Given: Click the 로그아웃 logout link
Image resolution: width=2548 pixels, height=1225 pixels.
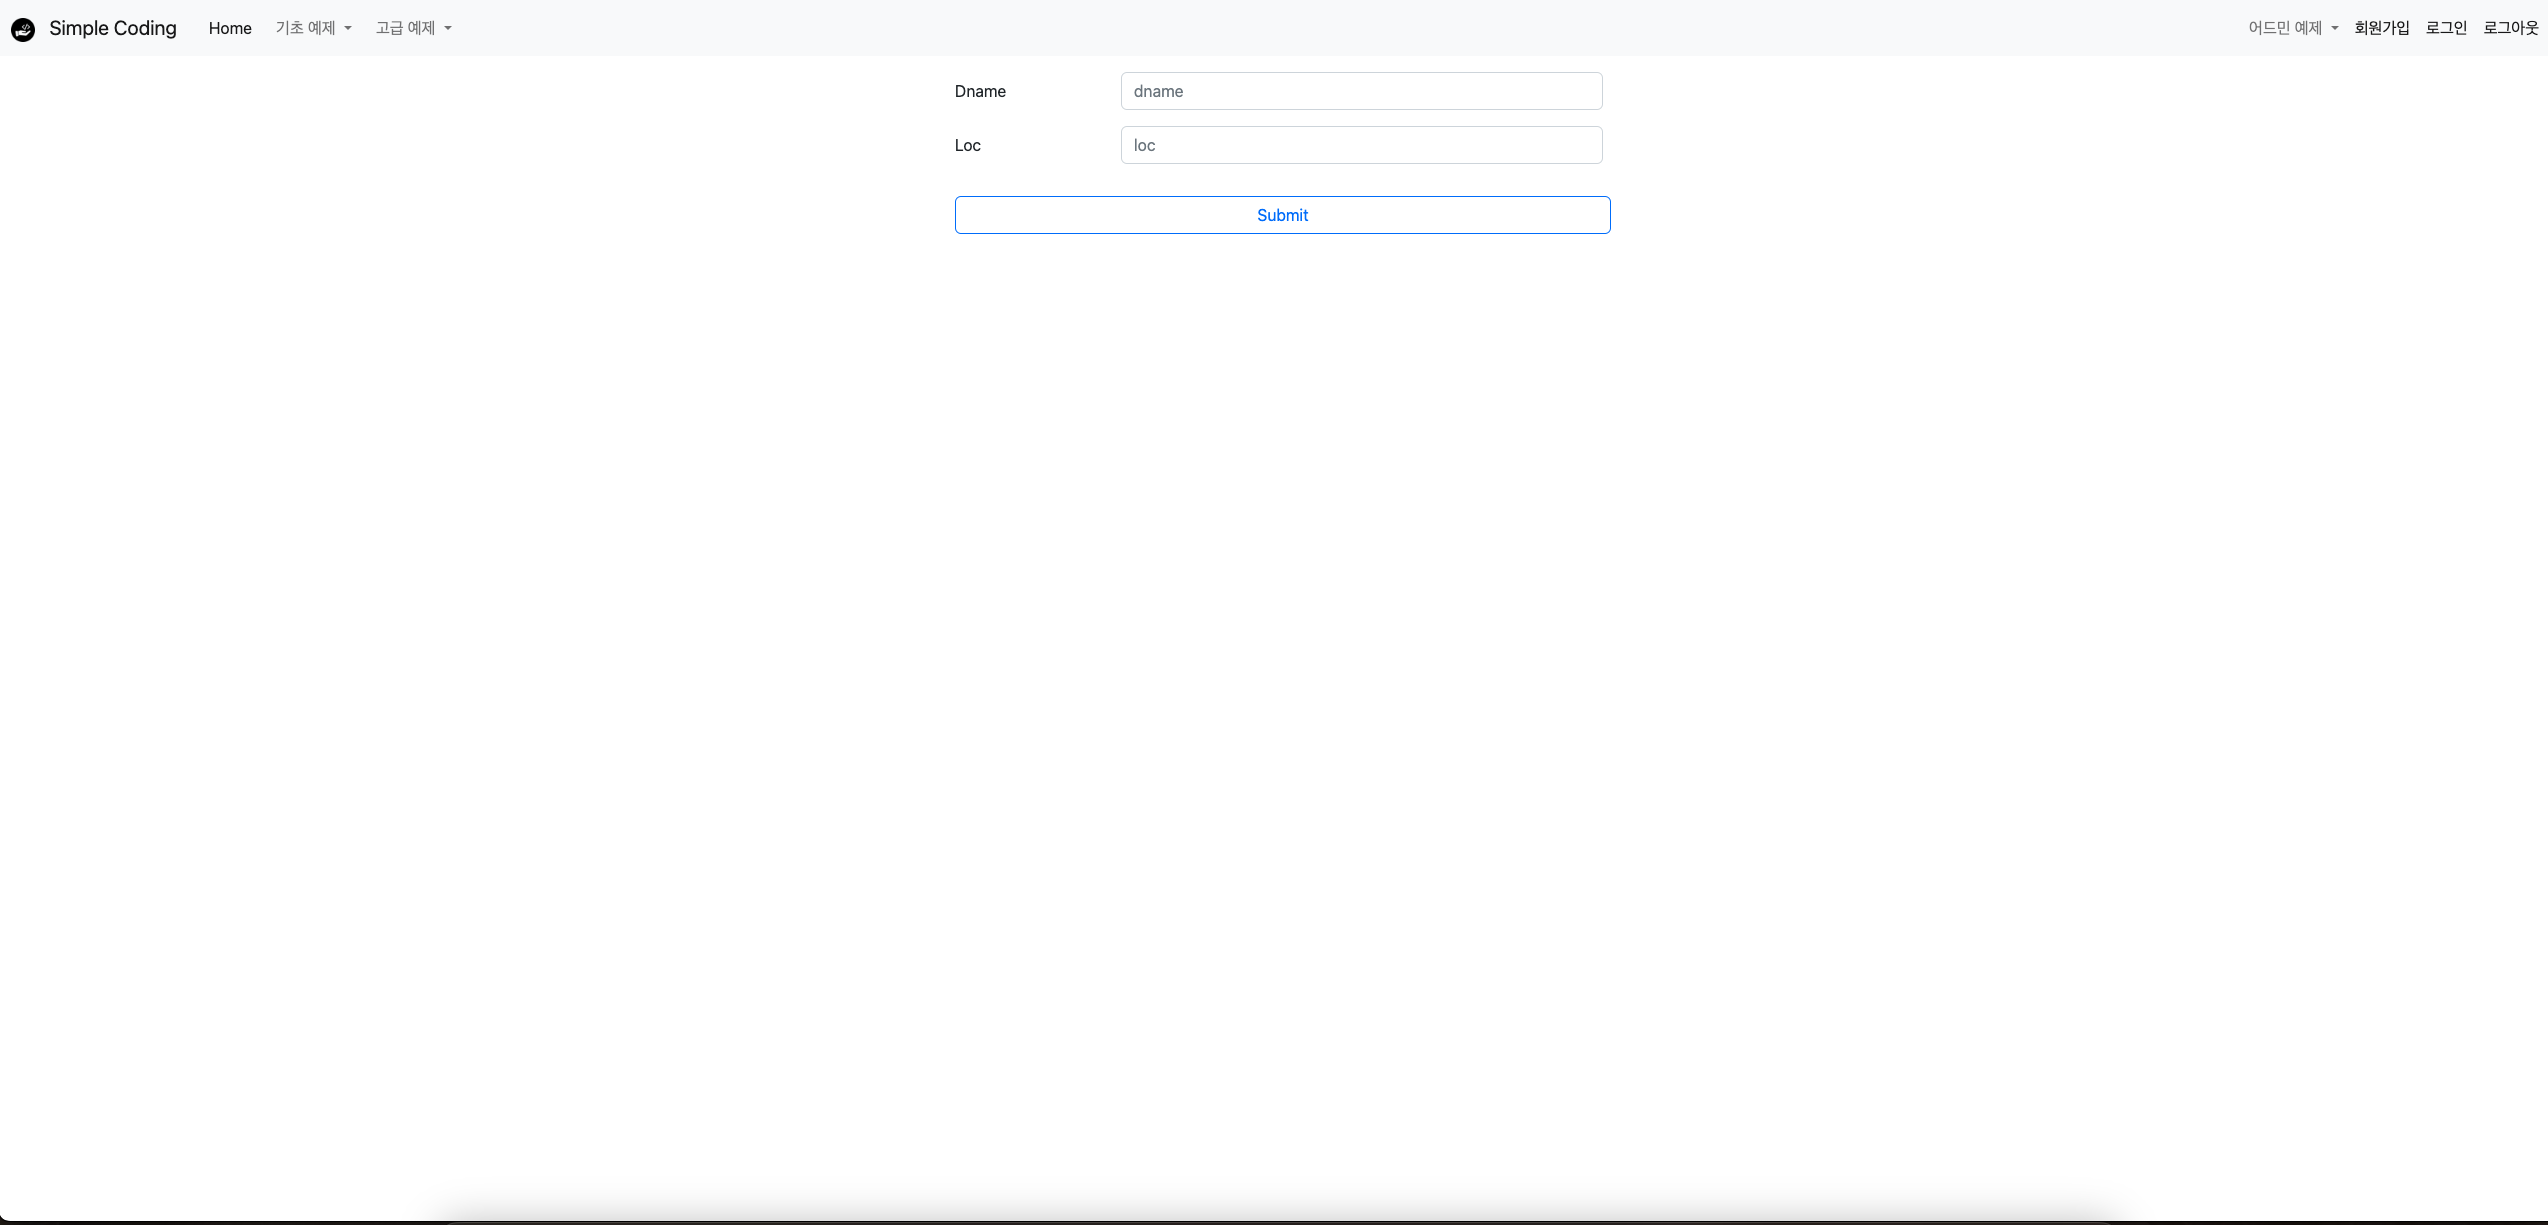Looking at the screenshot, I should pos(2511,28).
